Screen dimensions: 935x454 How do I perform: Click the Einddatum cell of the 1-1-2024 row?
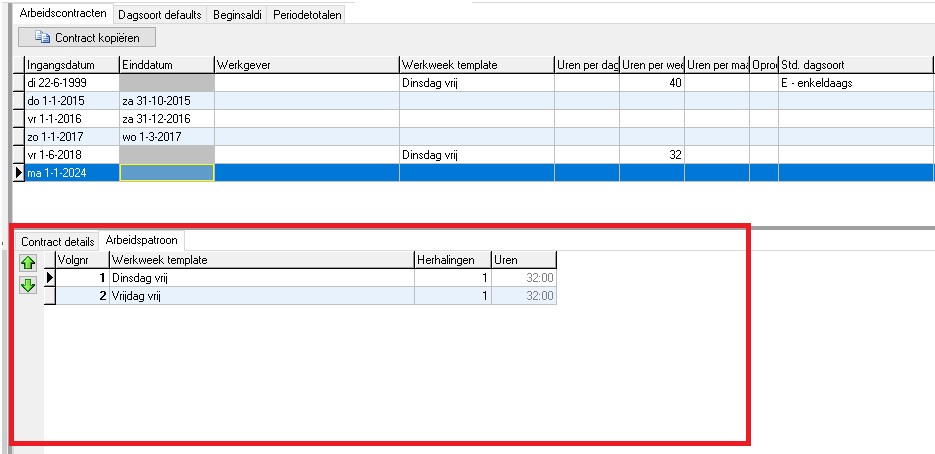166,173
